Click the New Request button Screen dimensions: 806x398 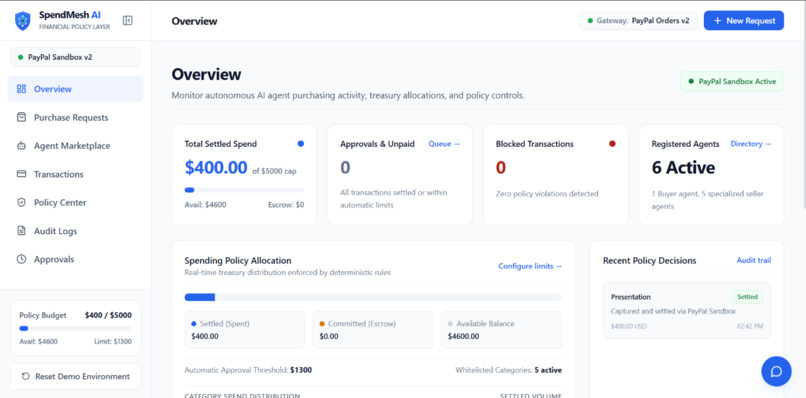pyautogui.click(x=744, y=21)
